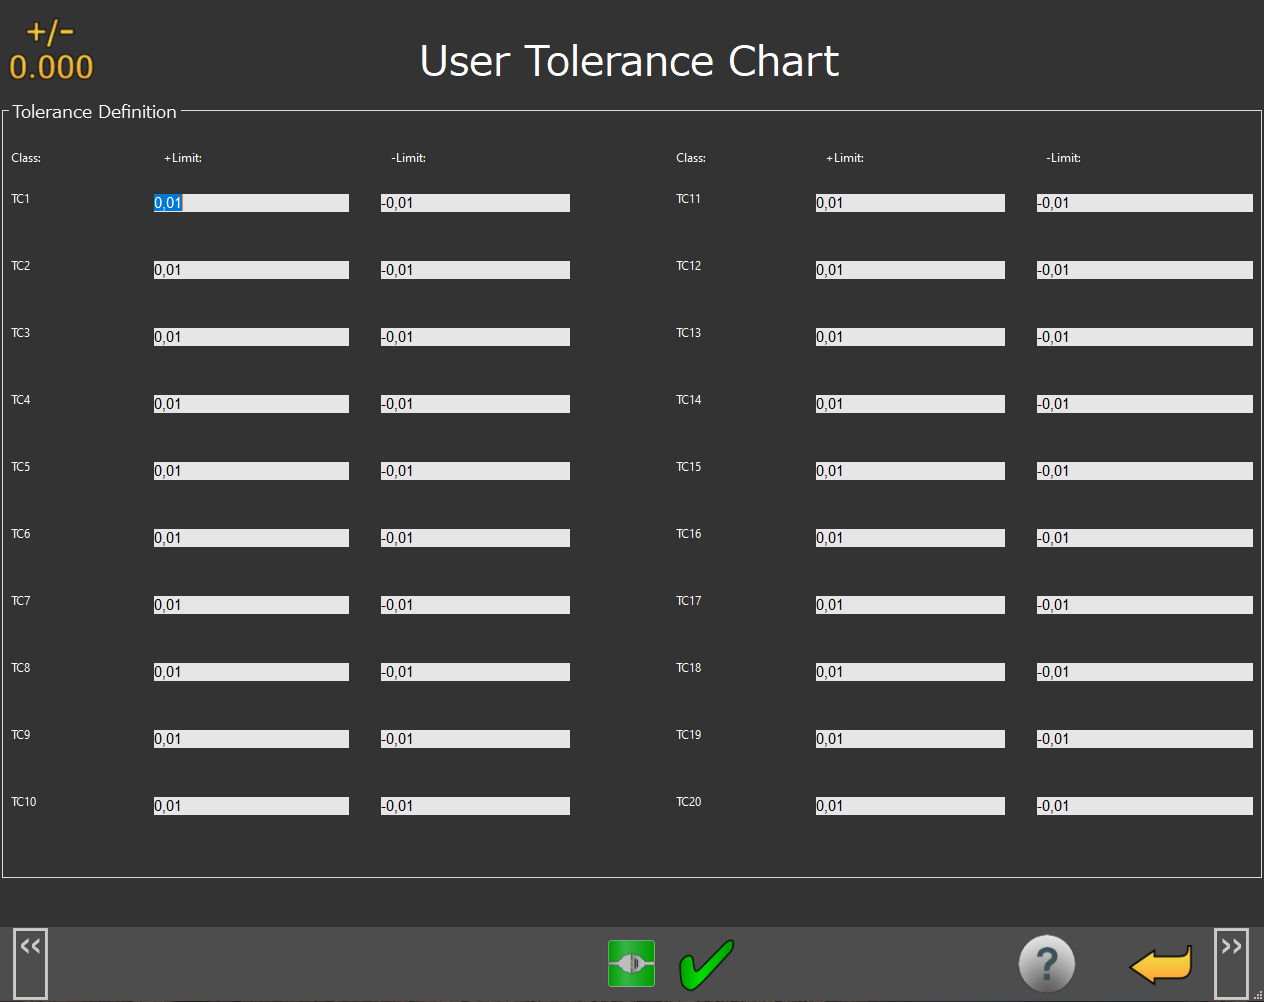This screenshot has height=1002, width=1264.
Task: Click the green checkmark confirm icon
Action: 706,964
